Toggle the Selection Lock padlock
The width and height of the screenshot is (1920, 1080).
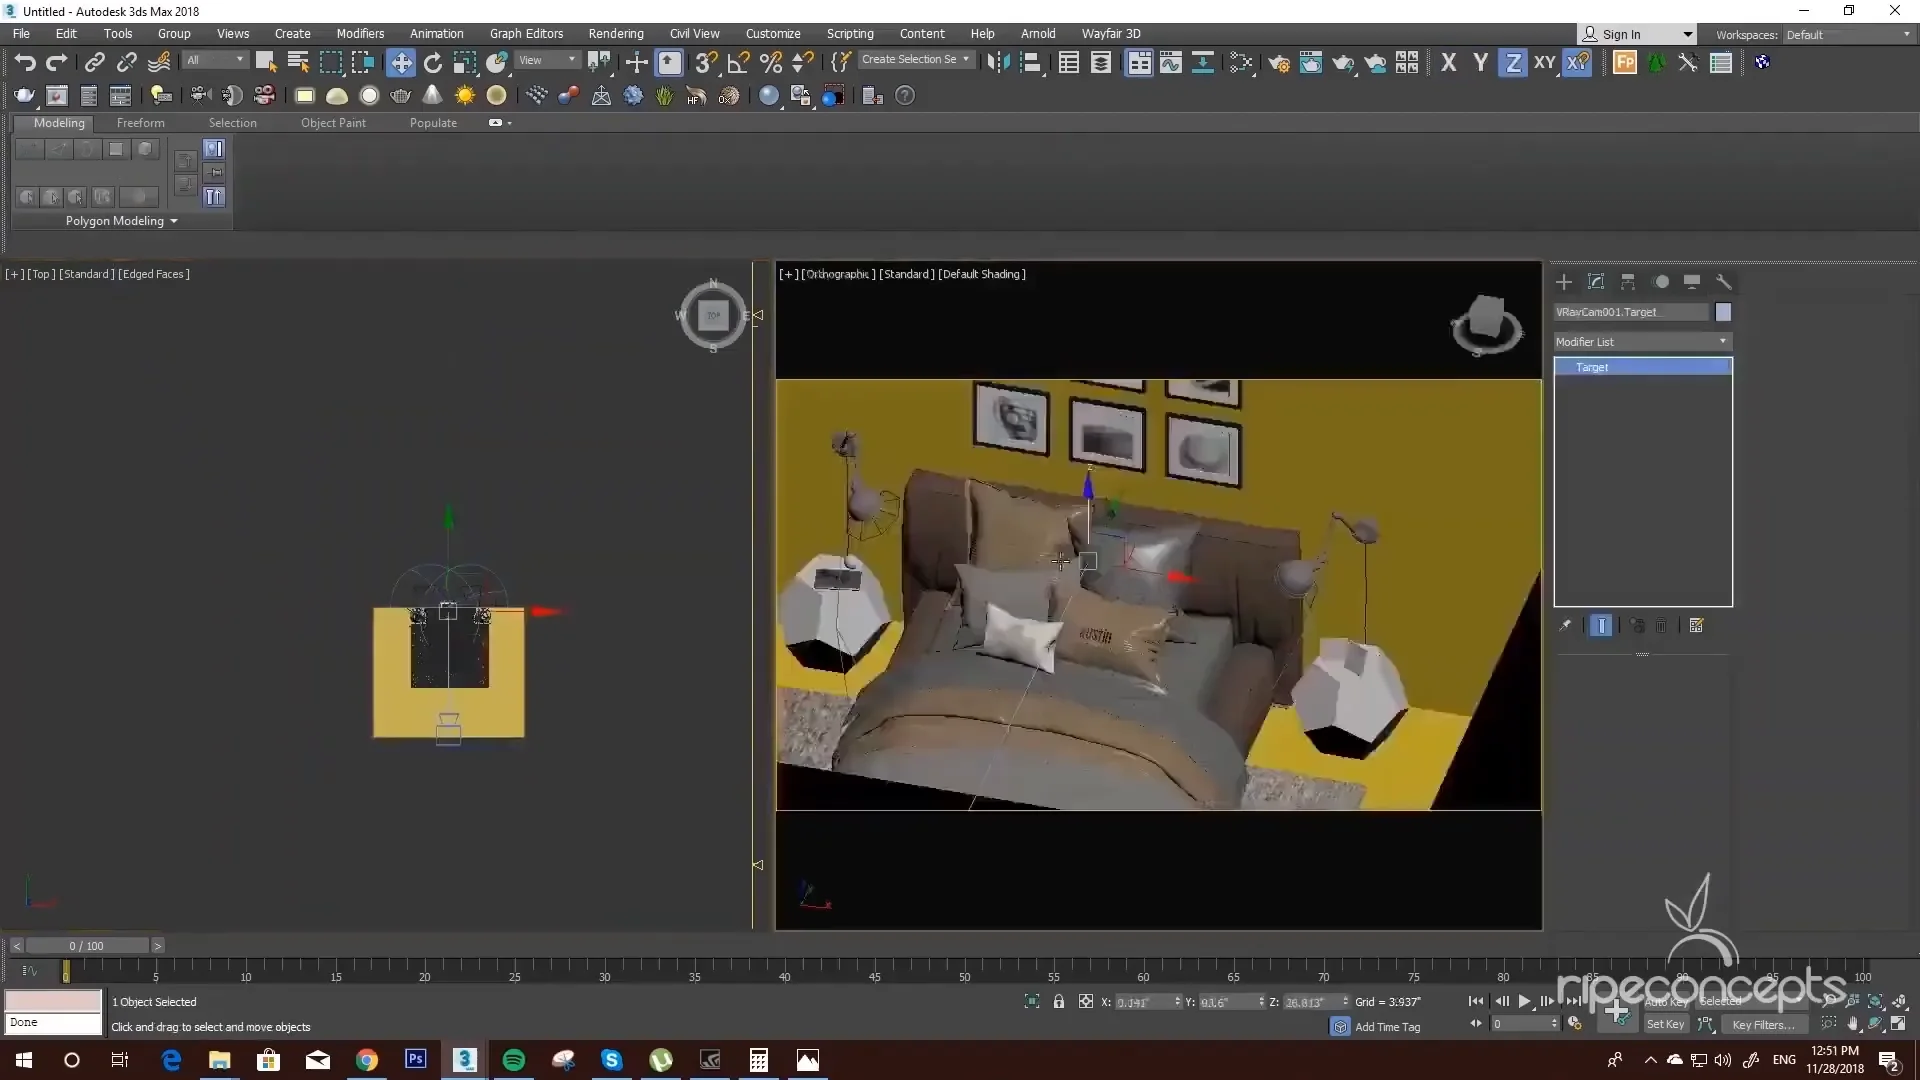(1058, 1001)
